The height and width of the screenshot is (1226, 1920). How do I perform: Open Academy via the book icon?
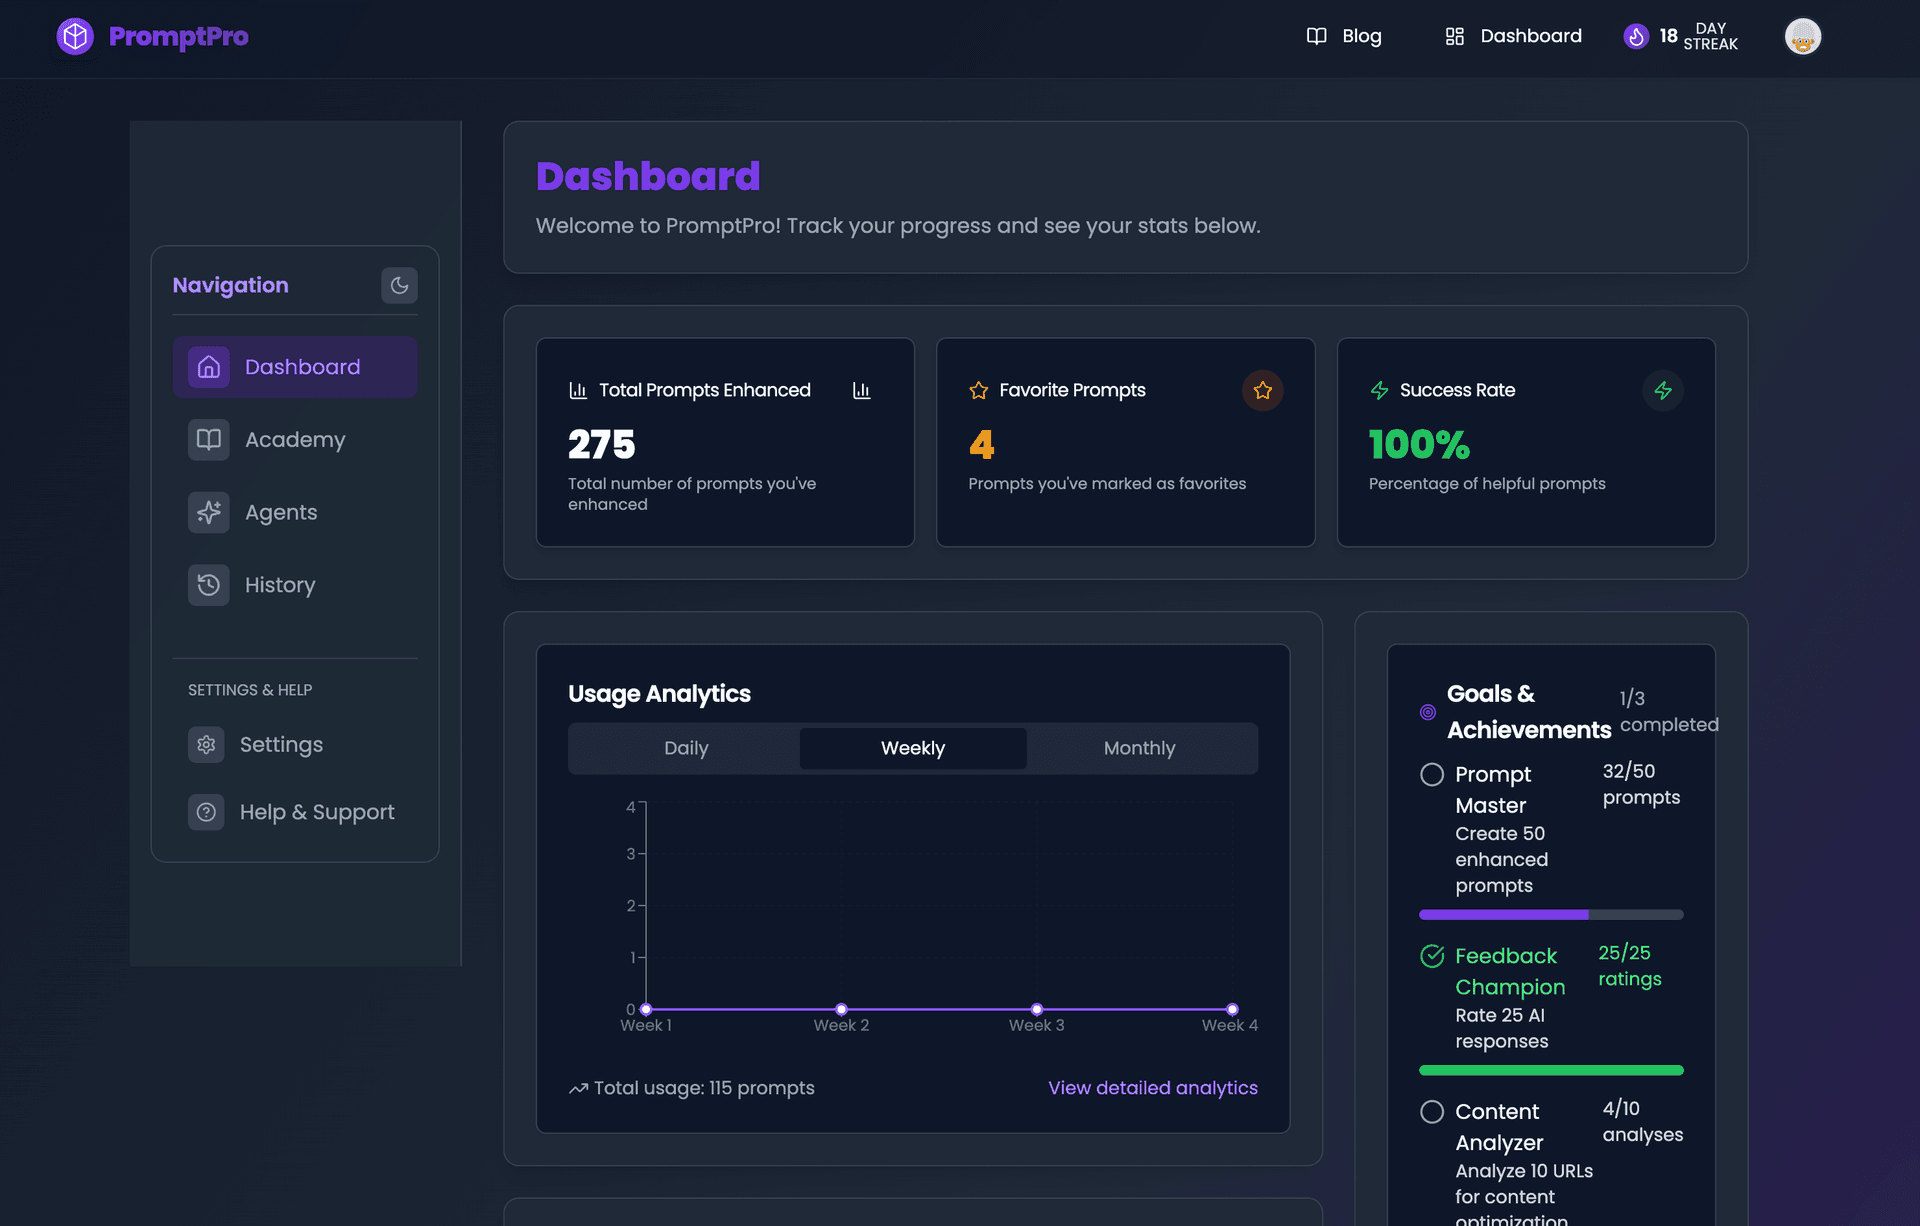pyautogui.click(x=209, y=439)
